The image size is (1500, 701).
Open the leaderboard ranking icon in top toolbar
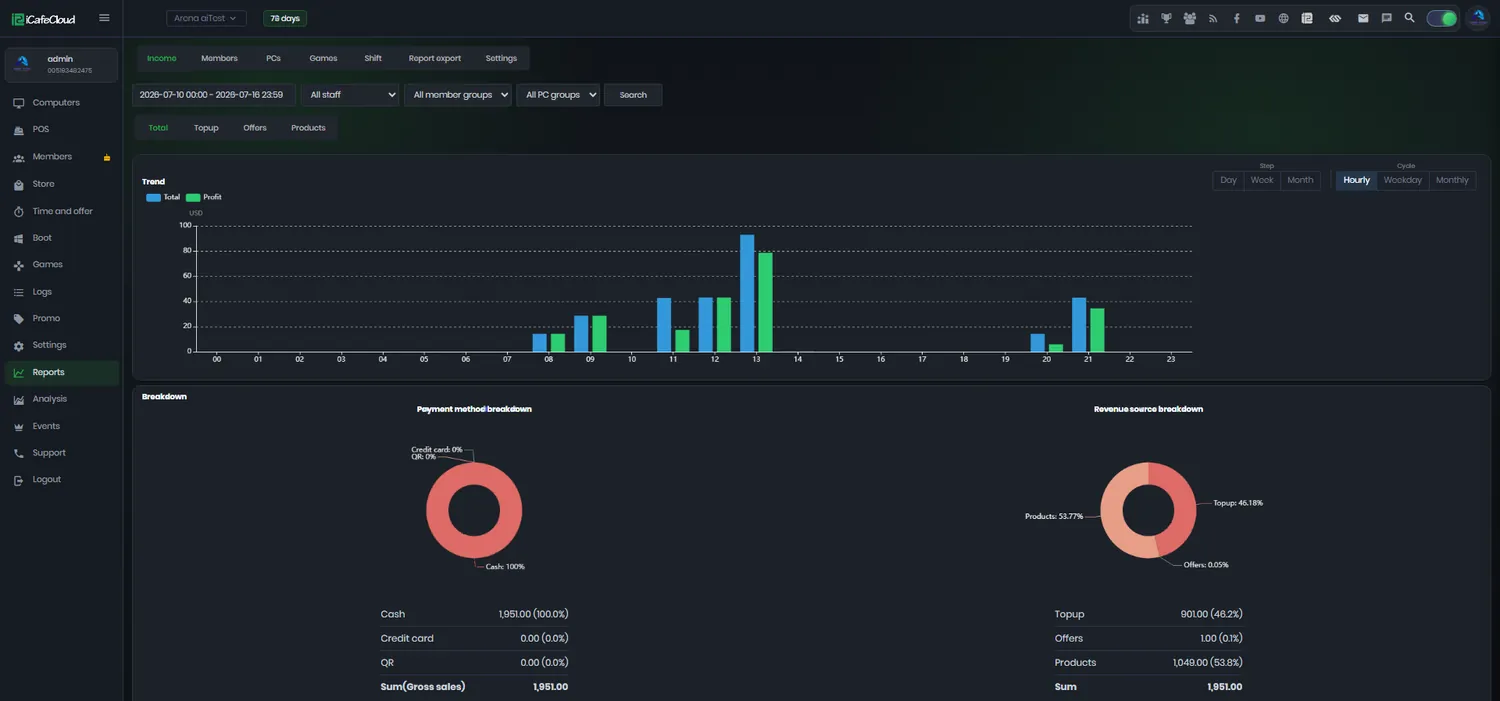[1142, 18]
